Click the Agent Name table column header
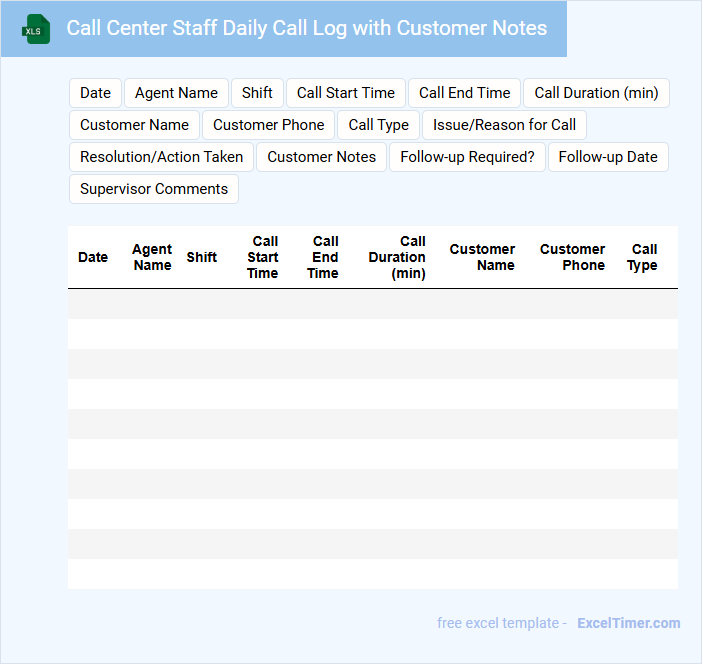Screen dimensions: 702x664 tap(152, 257)
